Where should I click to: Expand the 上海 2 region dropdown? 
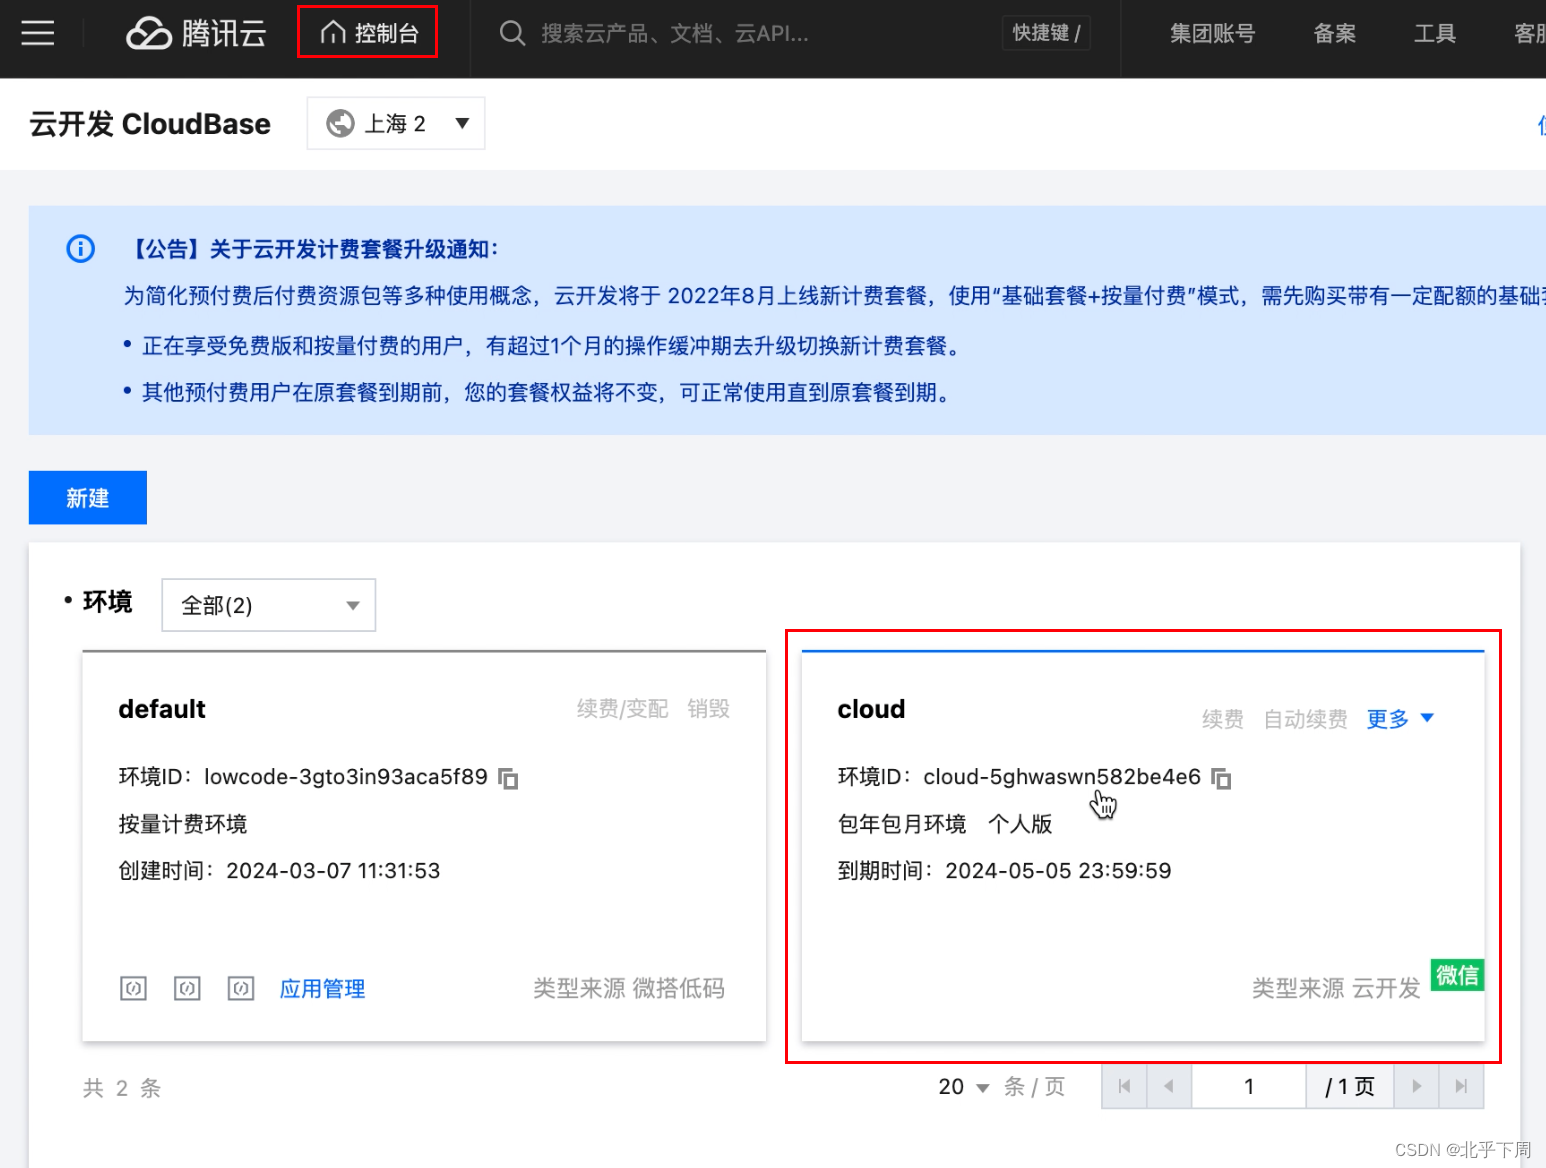(396, 123)
